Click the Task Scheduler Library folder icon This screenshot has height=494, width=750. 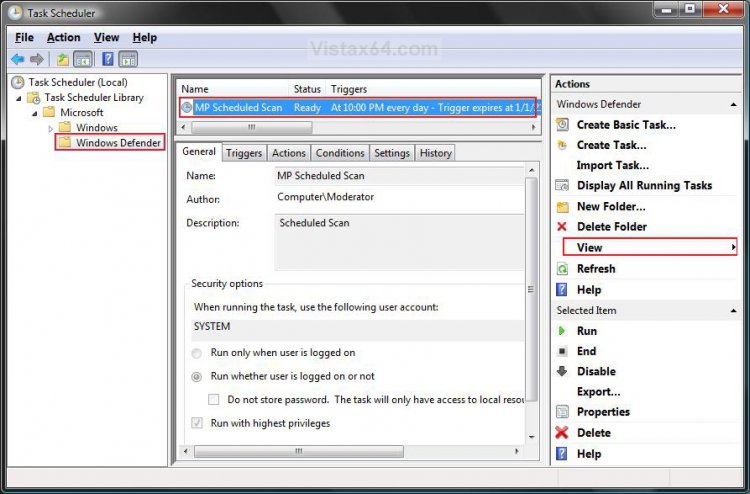33,98
